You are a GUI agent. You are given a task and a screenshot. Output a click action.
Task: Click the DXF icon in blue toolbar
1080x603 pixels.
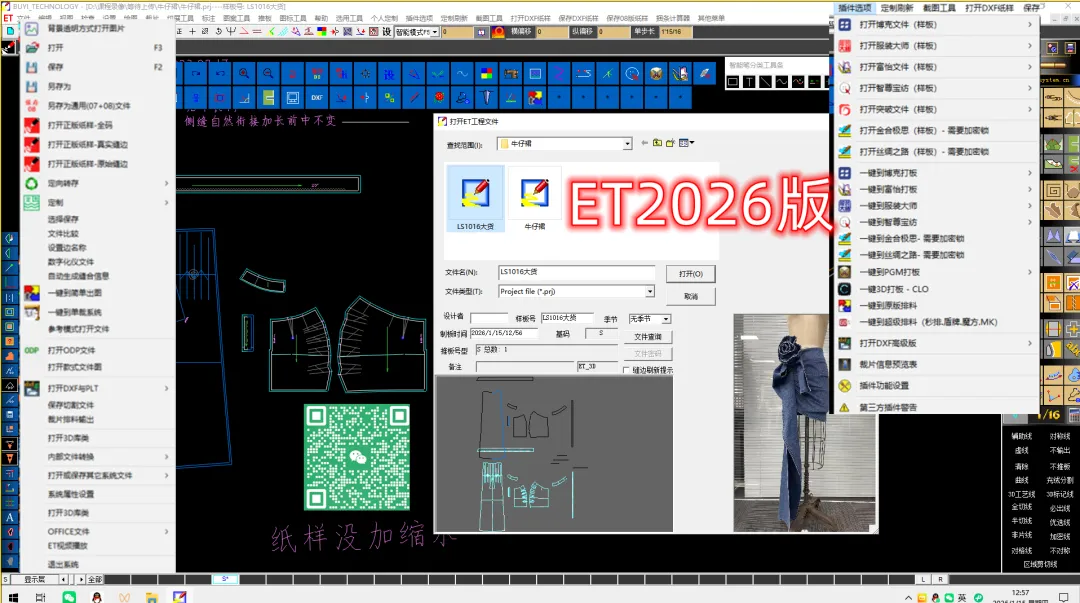pyautogui.click(x=317, y=98)
